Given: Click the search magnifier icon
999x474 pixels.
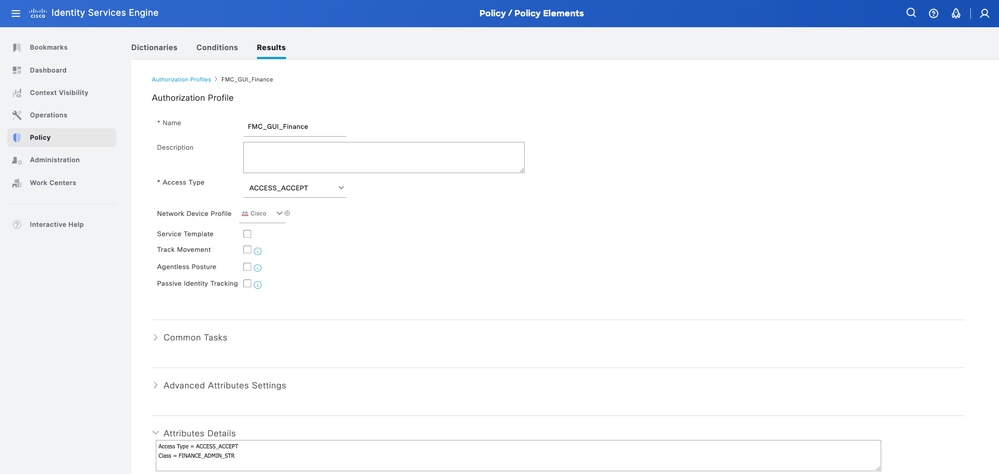Looking at the screenshot, I should tap(911, 13).
